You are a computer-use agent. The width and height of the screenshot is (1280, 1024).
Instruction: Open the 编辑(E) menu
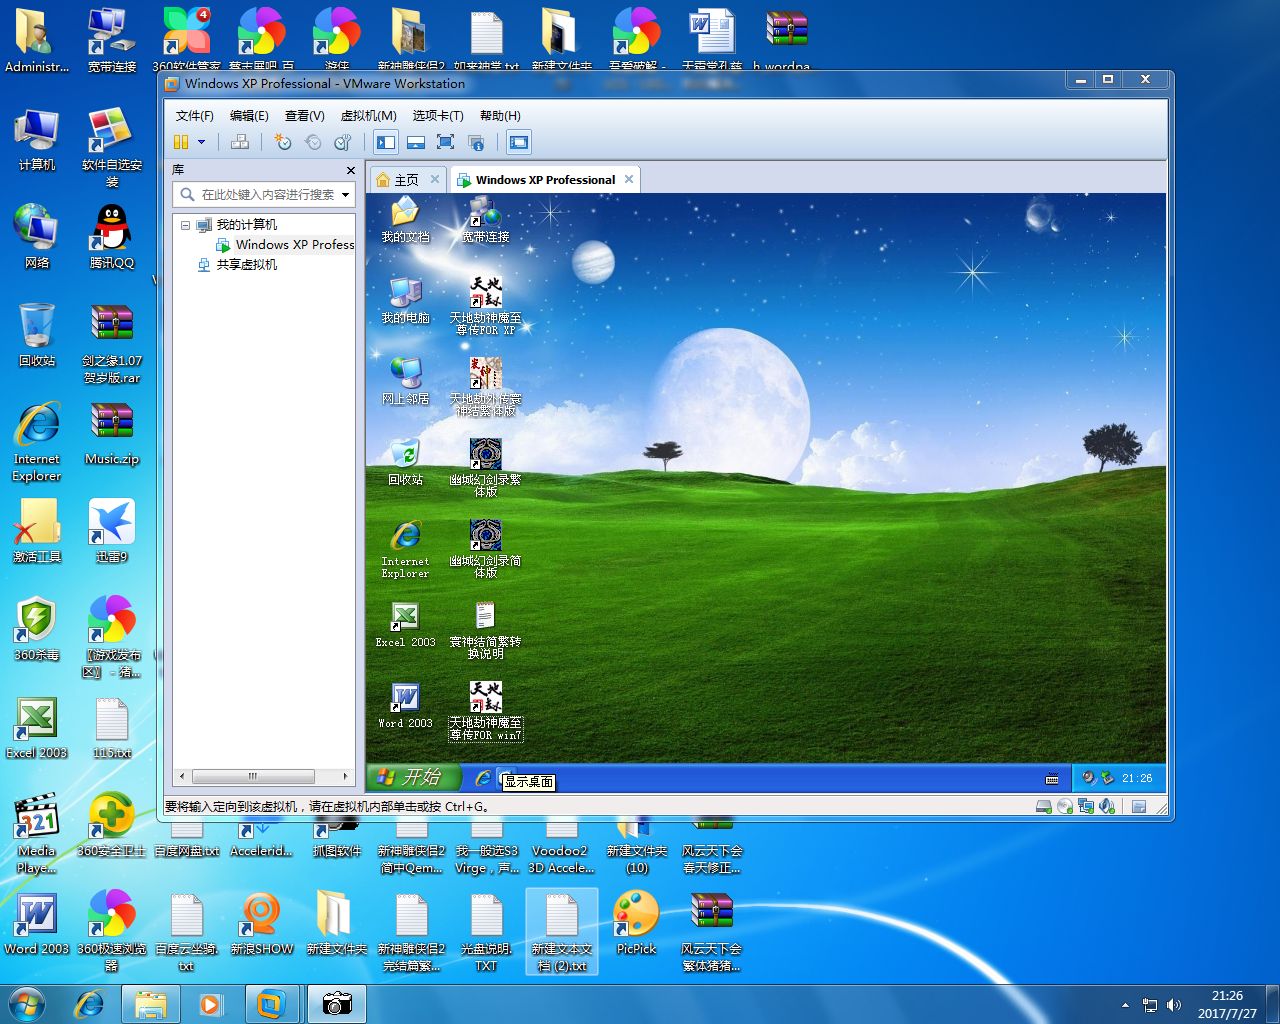tap(249, 115)
